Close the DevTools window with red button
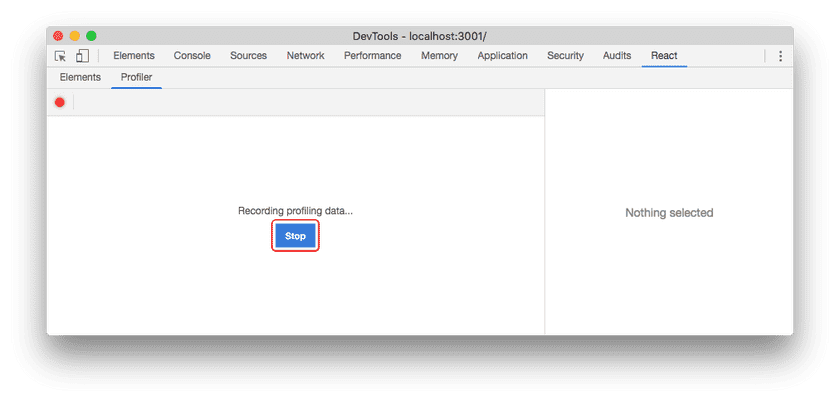Viewport: 840px width, 402px height. (58, 36)
